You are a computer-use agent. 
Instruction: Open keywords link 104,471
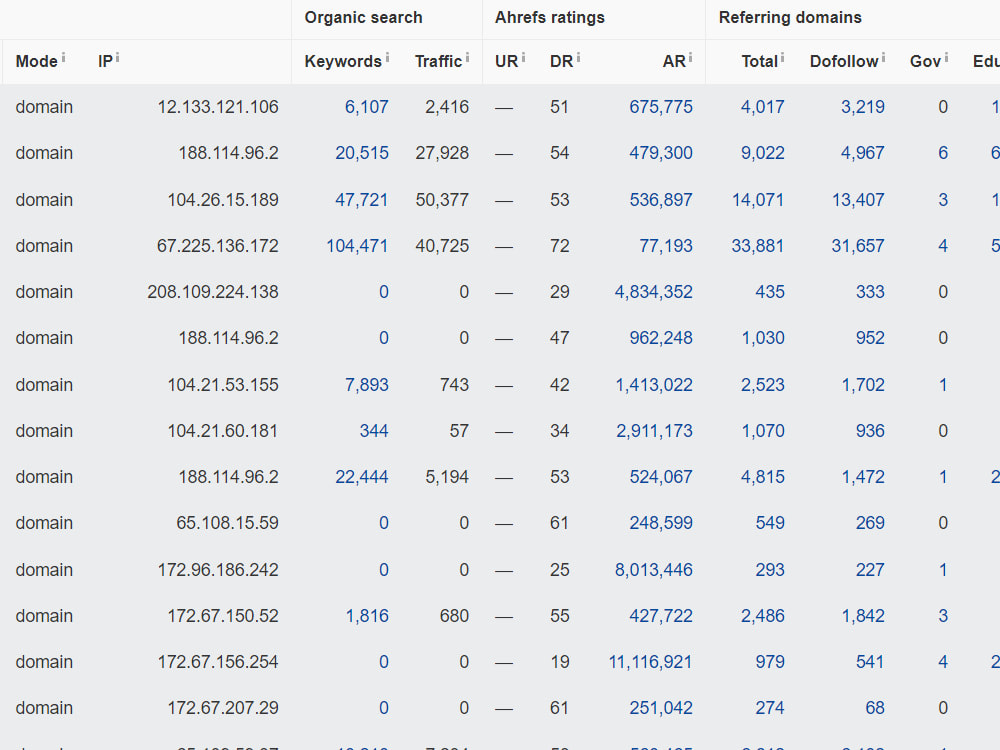[x=357, y=246]
